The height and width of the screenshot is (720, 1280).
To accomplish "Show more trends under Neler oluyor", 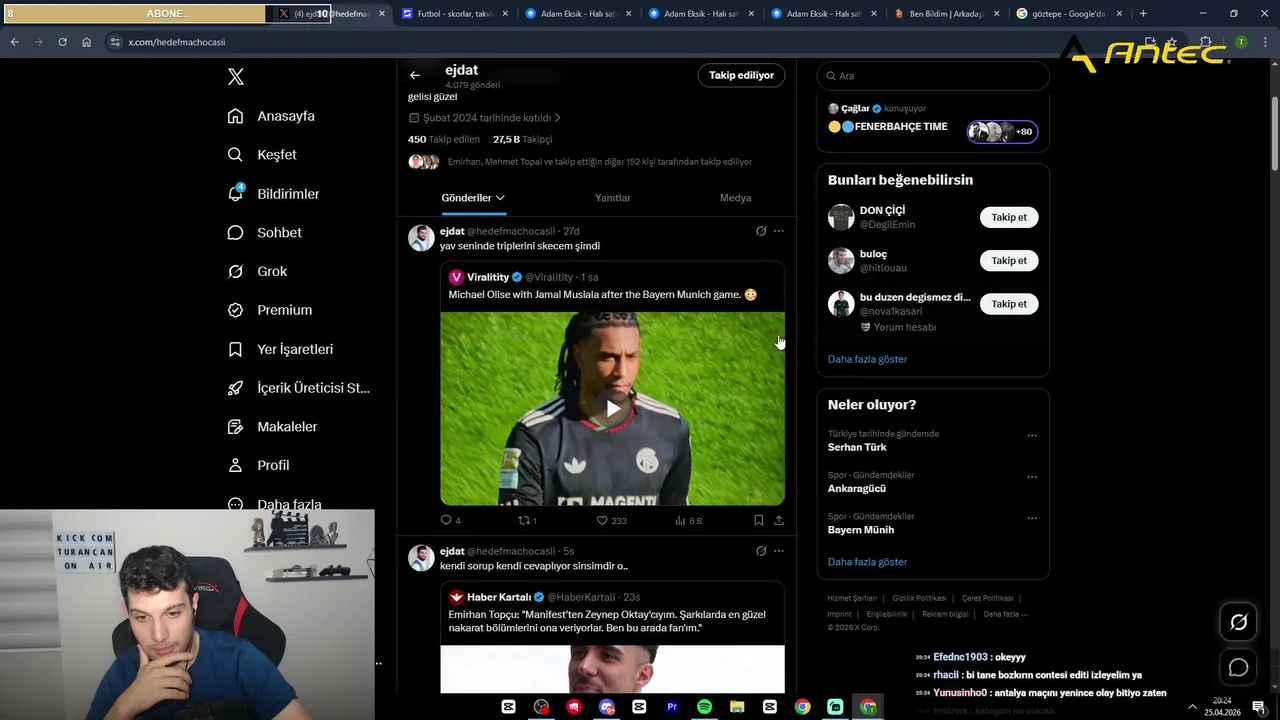I will tap(867, 562).
